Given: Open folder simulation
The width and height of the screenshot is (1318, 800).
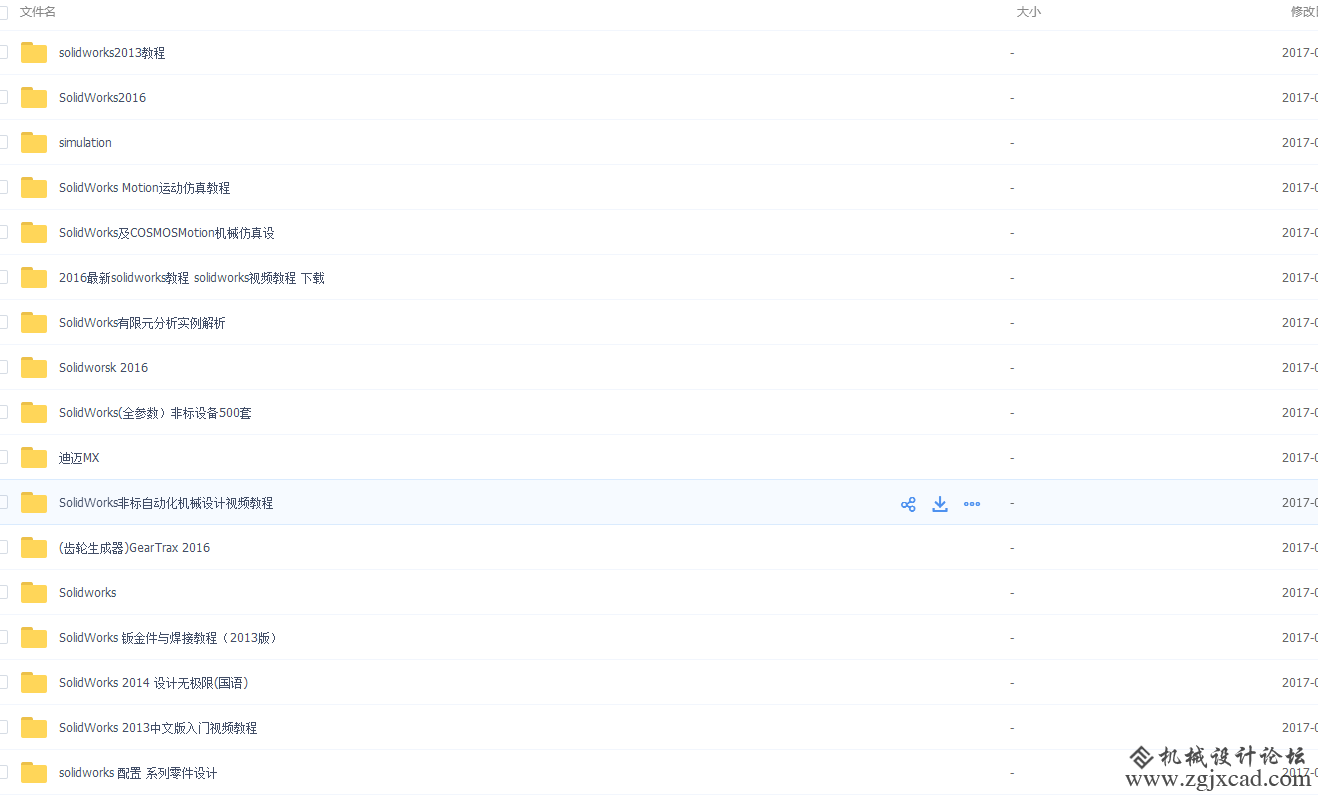Looking at the screenshot, I should (85, 143).
